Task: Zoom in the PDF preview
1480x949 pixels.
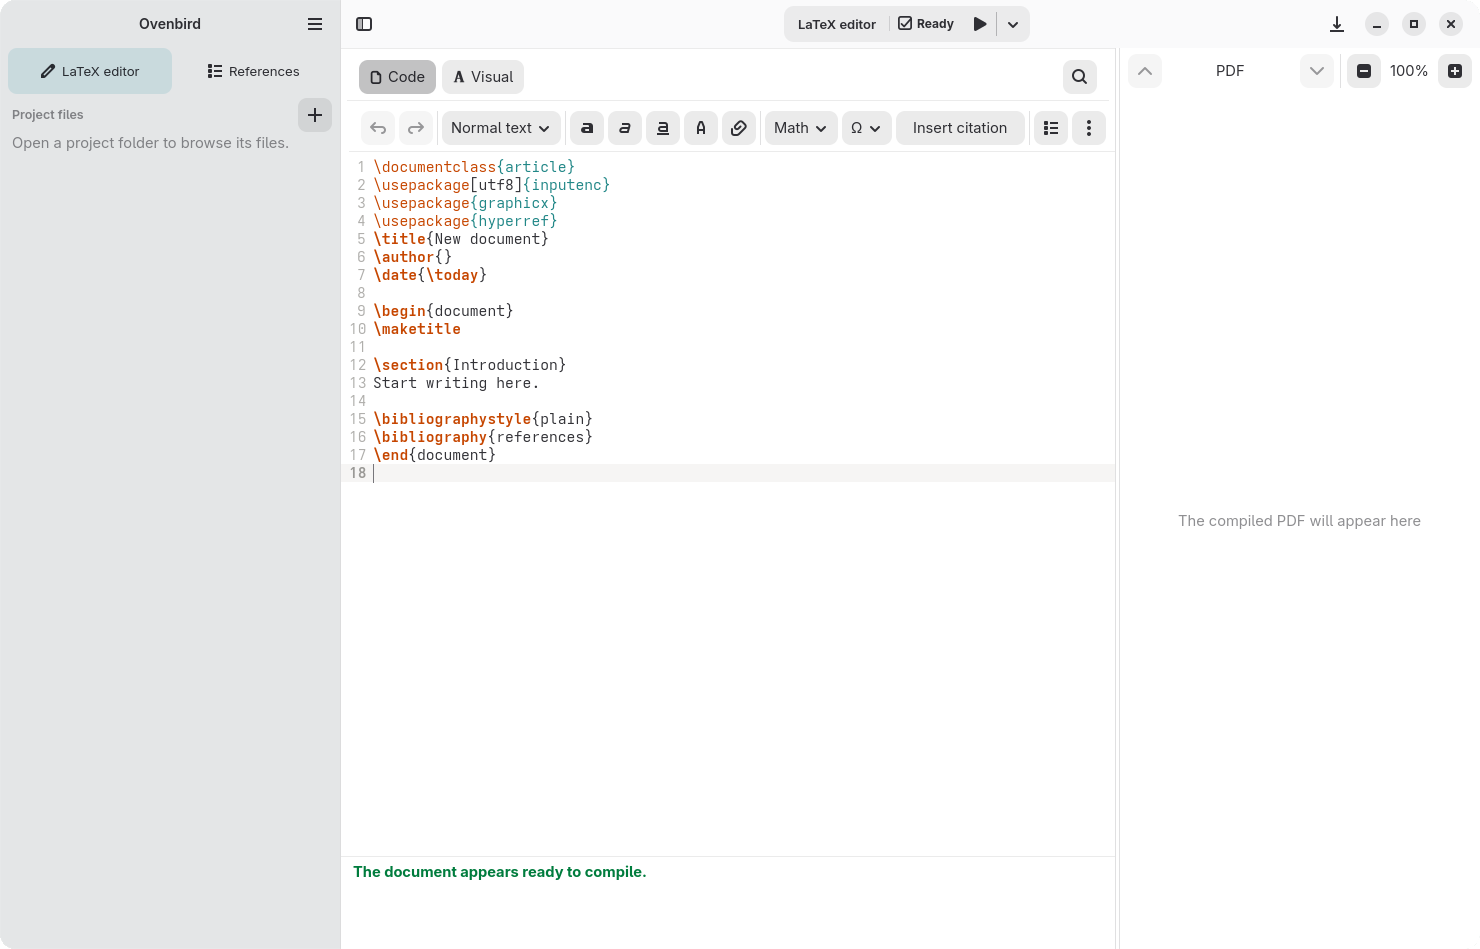Action: [1455, 71]
